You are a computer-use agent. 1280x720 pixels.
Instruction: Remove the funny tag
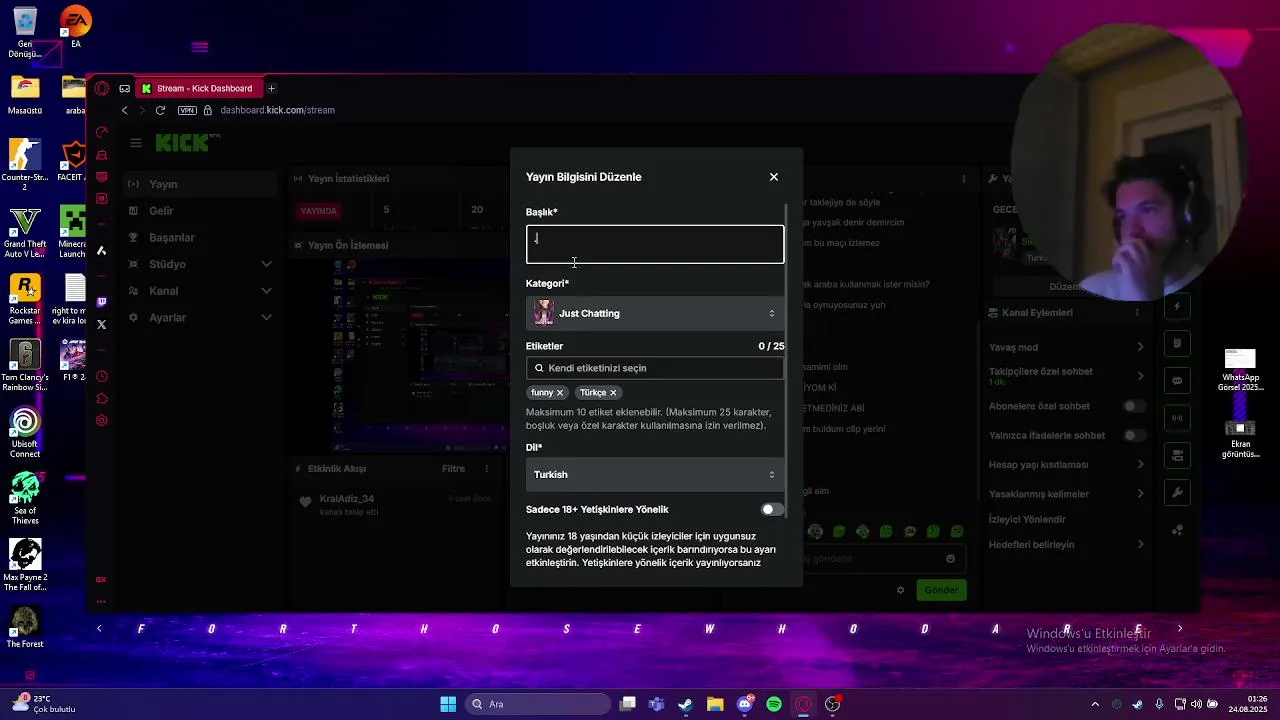[x=560, y=393]
